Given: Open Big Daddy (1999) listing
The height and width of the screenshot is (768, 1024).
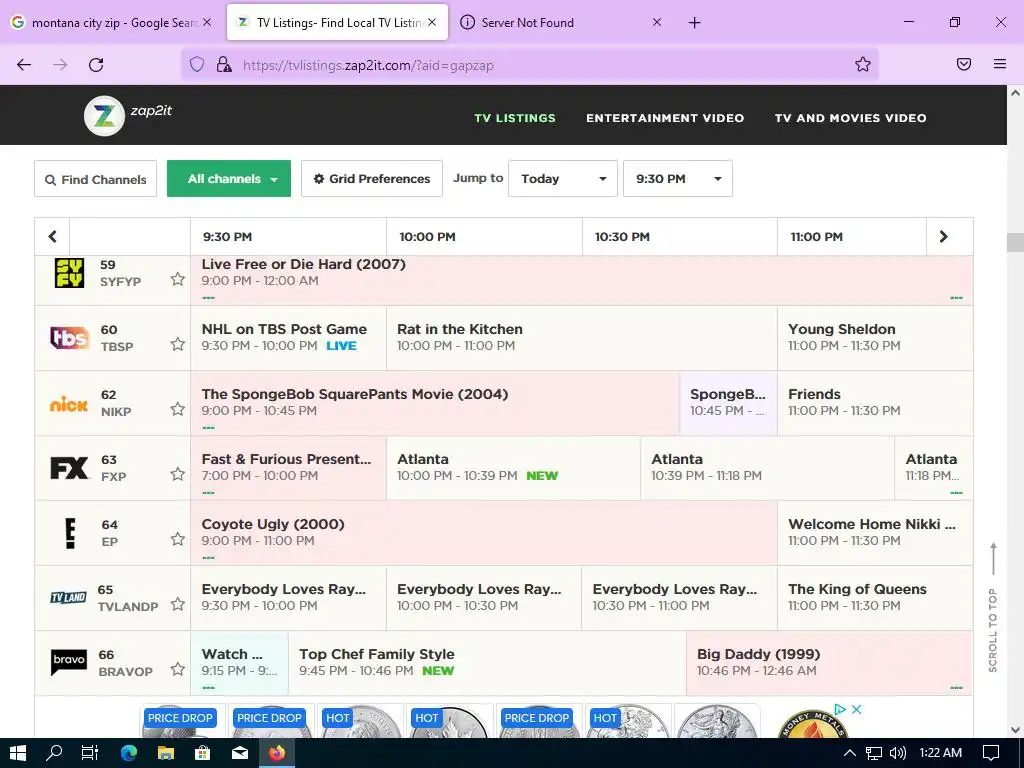Looking at the screenshot, I should point(829,662).
